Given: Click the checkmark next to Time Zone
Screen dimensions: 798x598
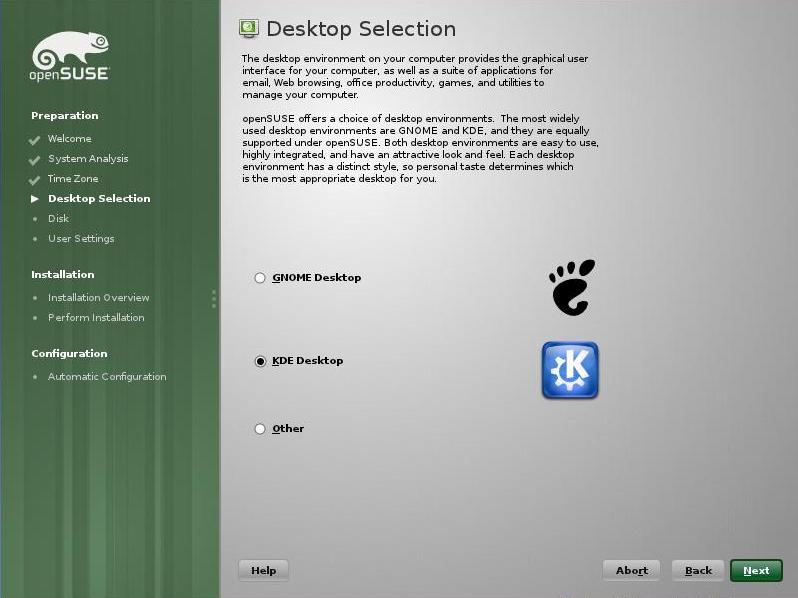Looking at the screenshot, I should (34, 180).
